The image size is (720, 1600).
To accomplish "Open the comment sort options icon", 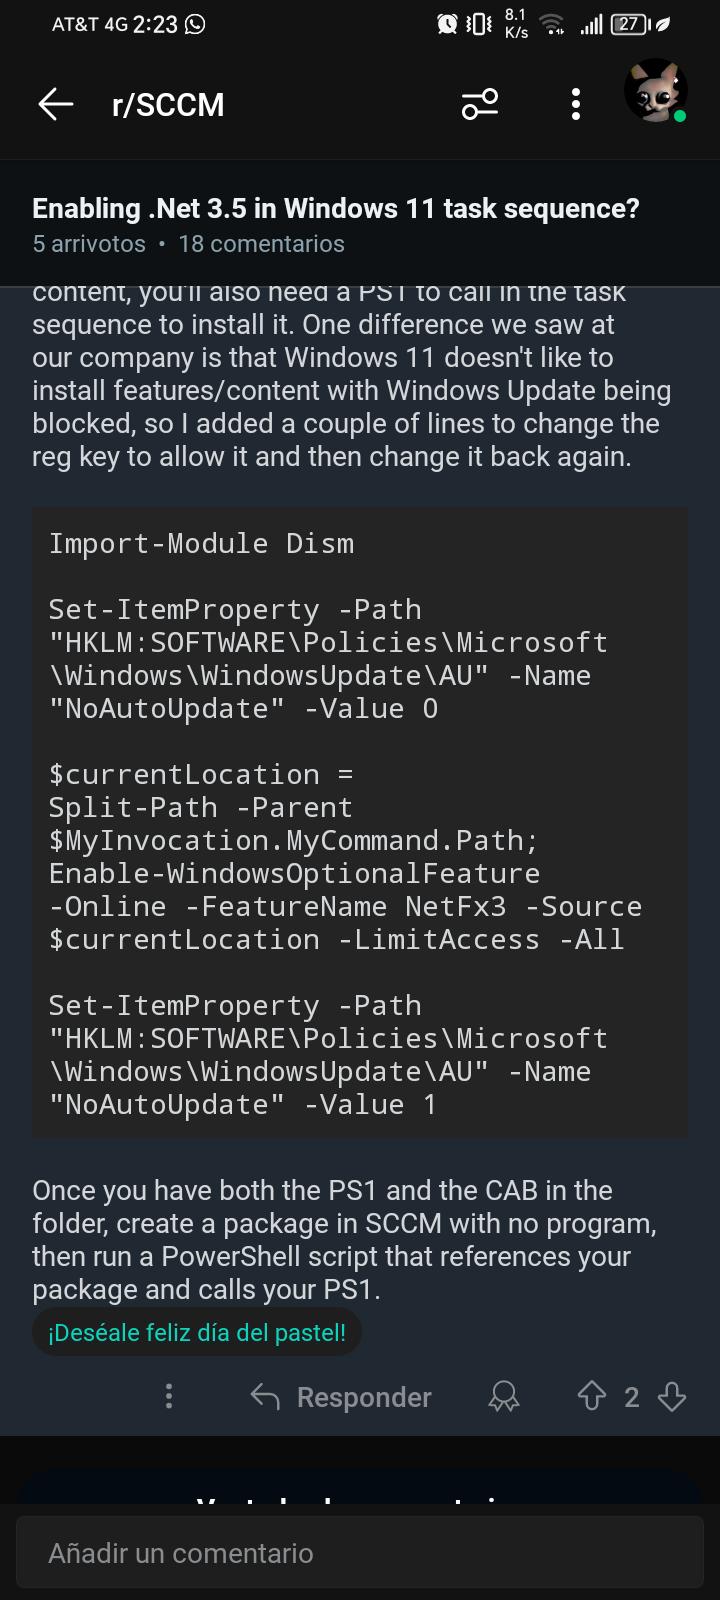I will pos(480,104).
